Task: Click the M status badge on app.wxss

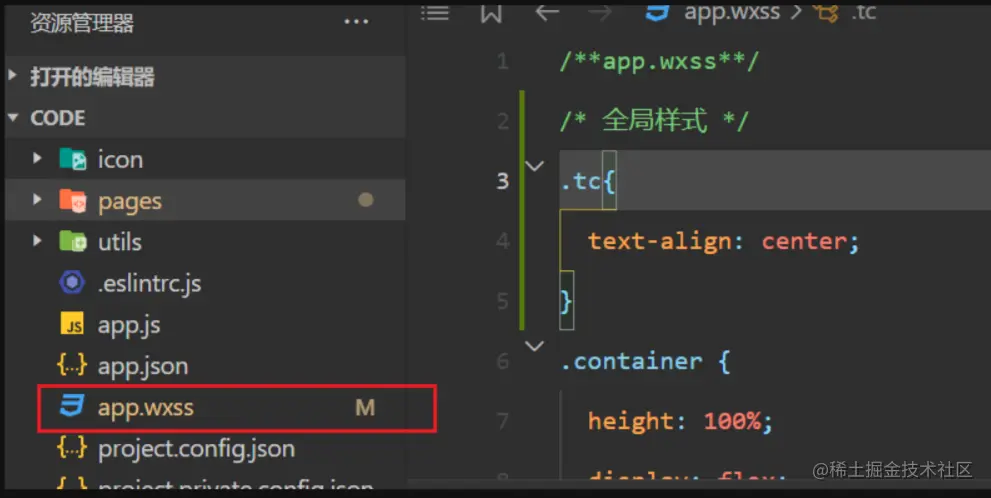Action: [365, 408]
